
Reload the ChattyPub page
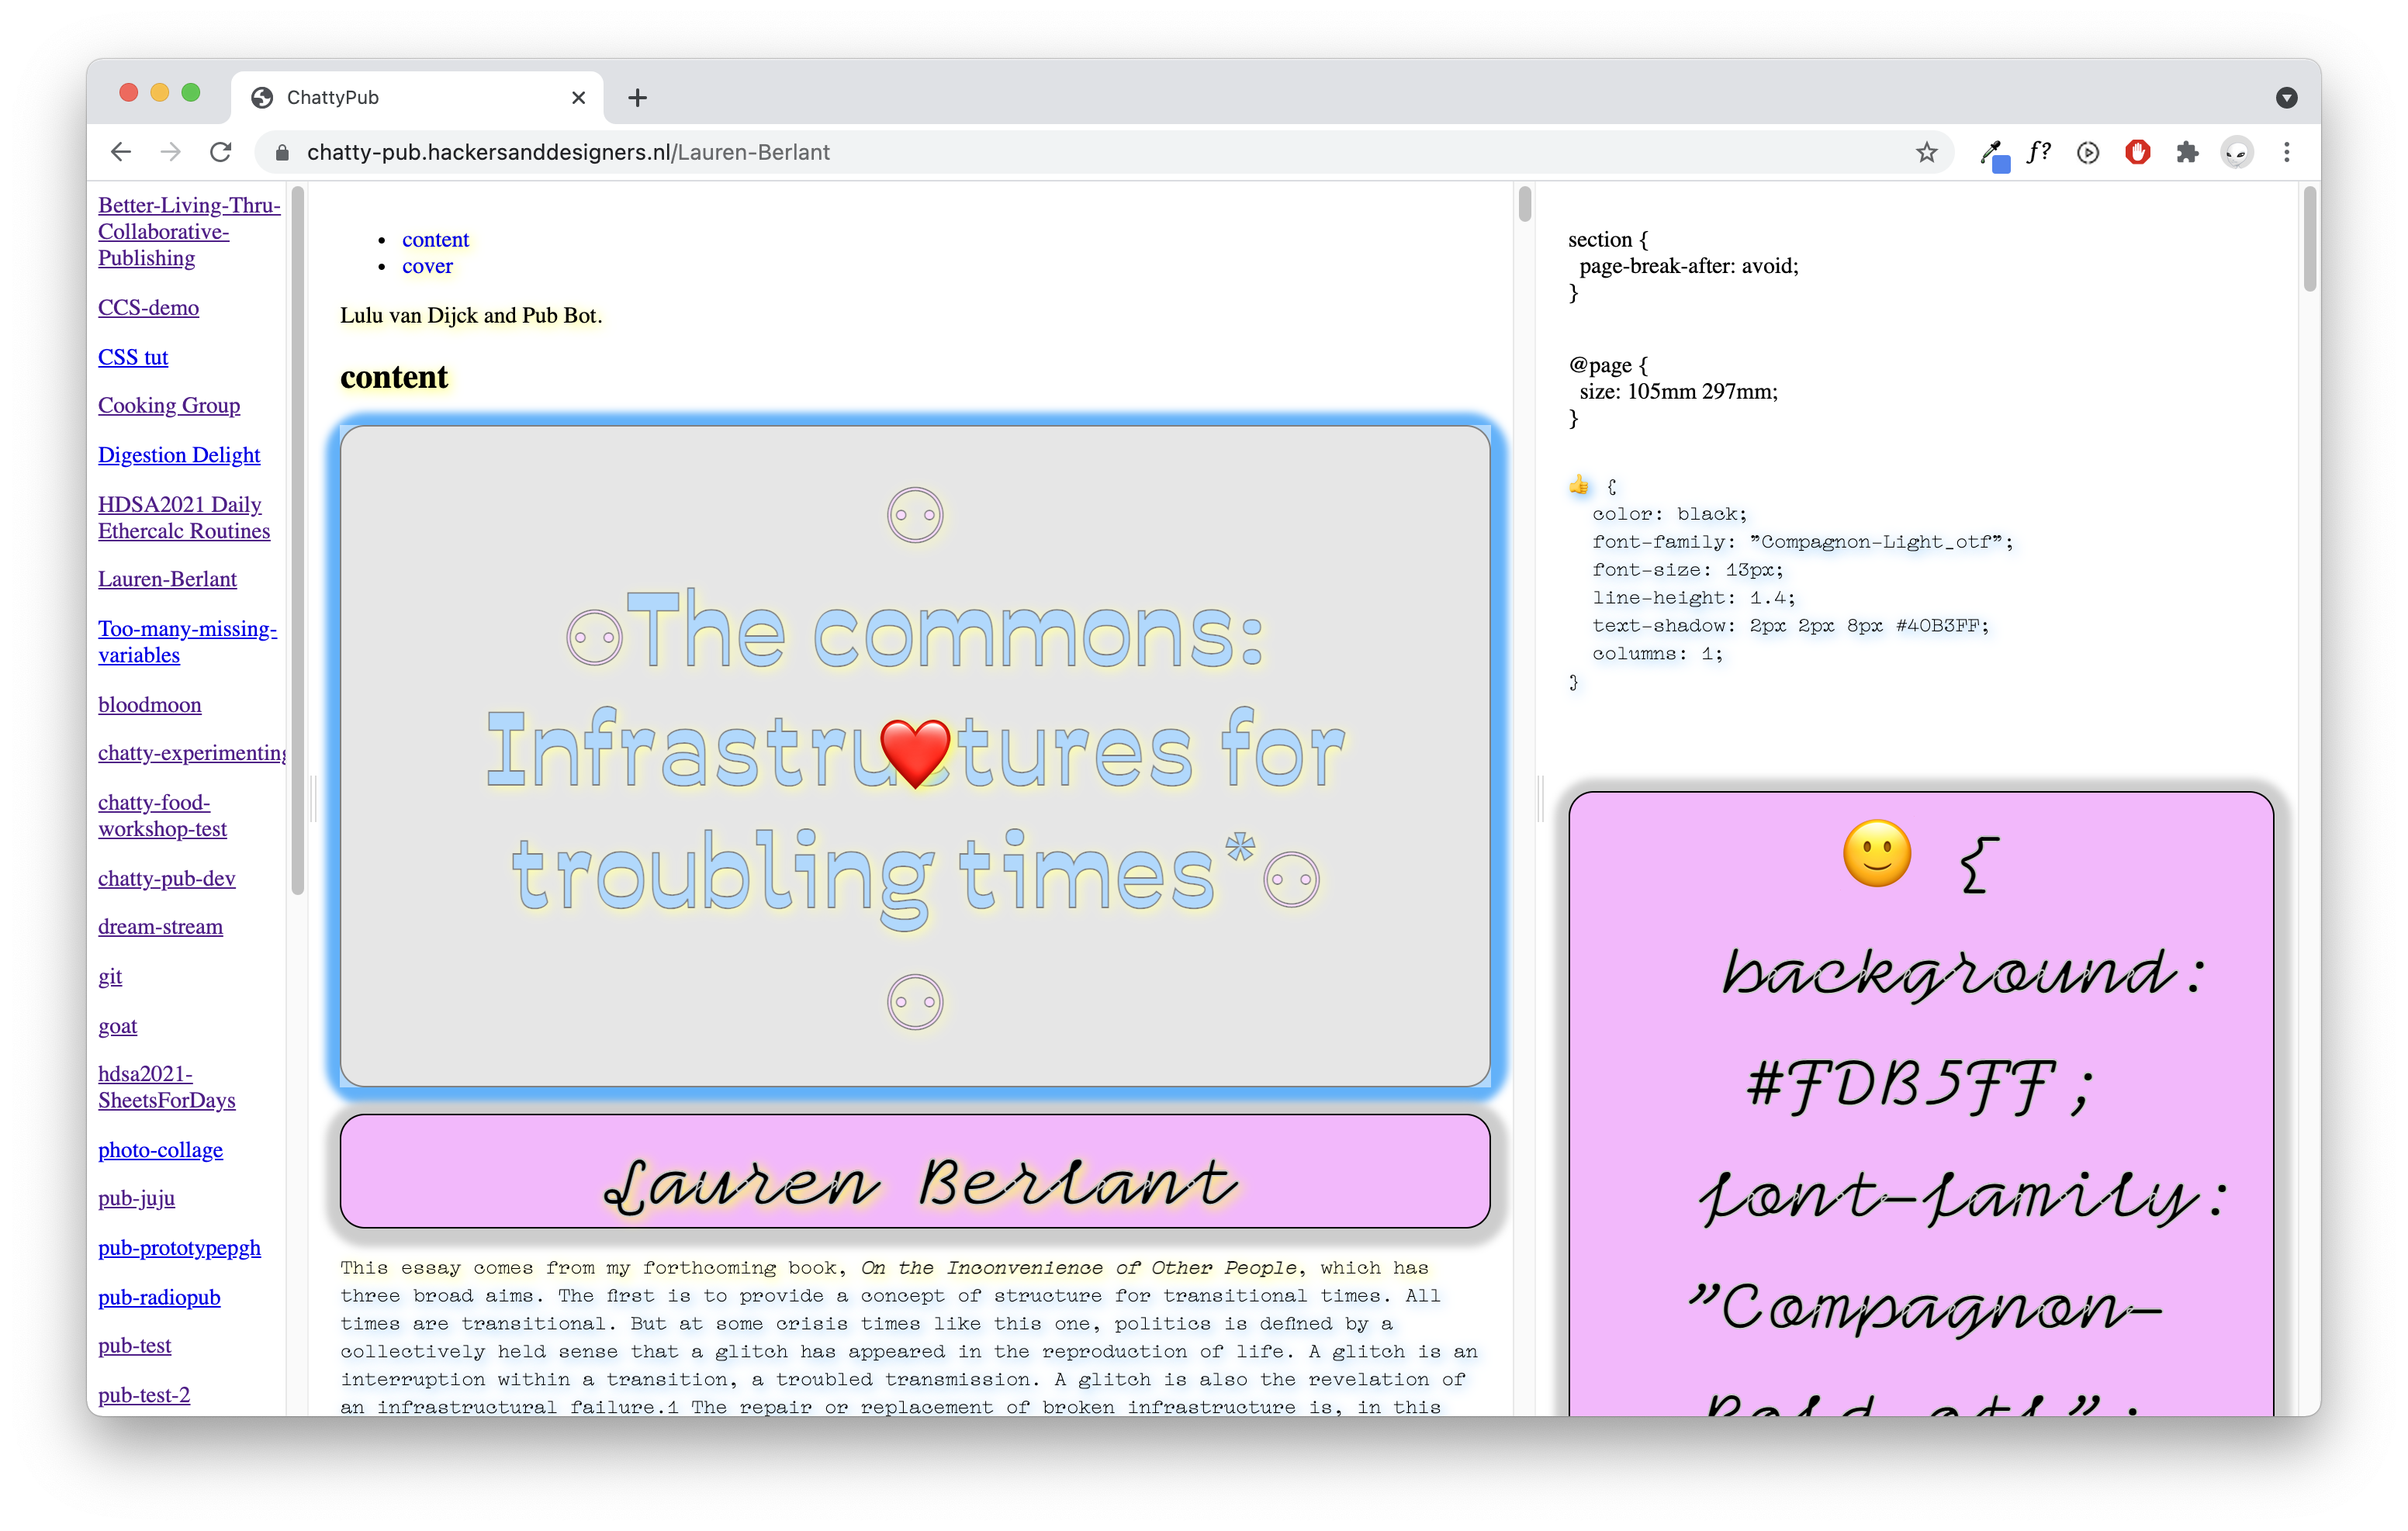point(221,152)
